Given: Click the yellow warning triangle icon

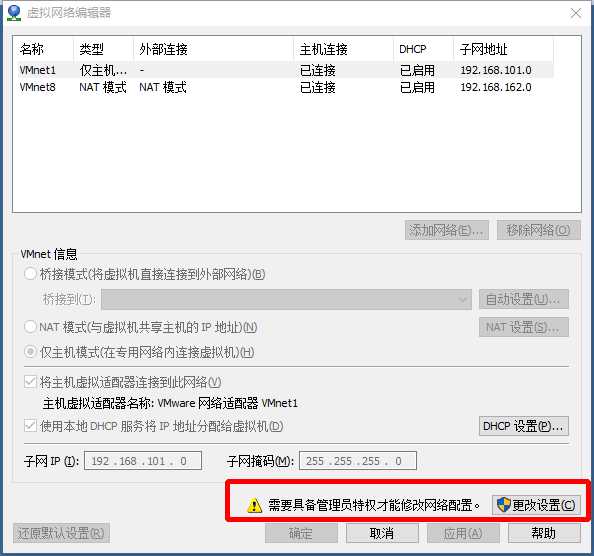Looking at the screenshot, I should (254, 505).
